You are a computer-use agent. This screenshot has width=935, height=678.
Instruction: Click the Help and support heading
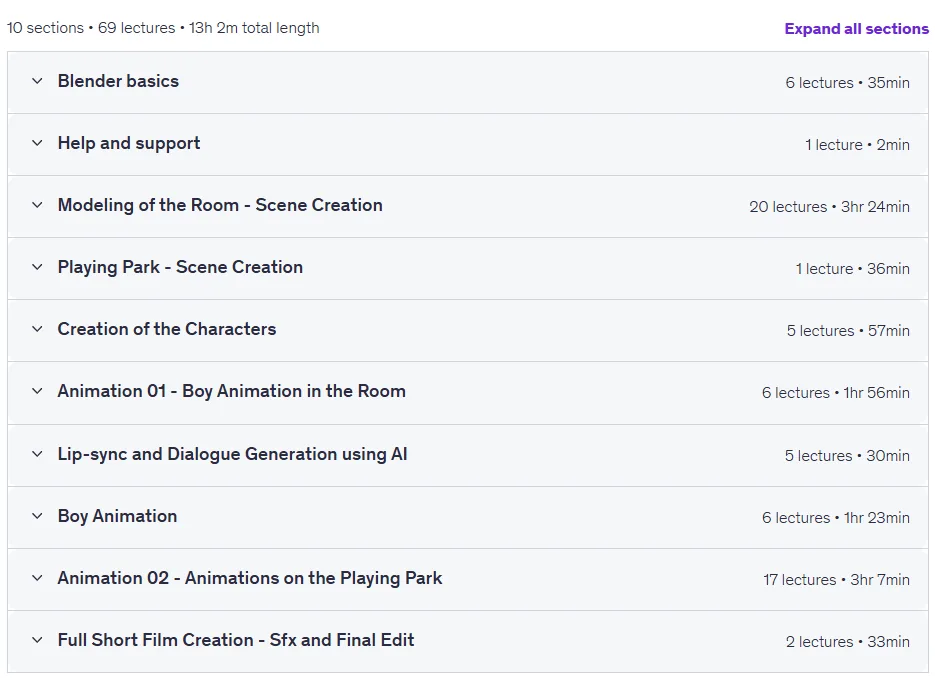pyautogui.click(x=129, y=143)
